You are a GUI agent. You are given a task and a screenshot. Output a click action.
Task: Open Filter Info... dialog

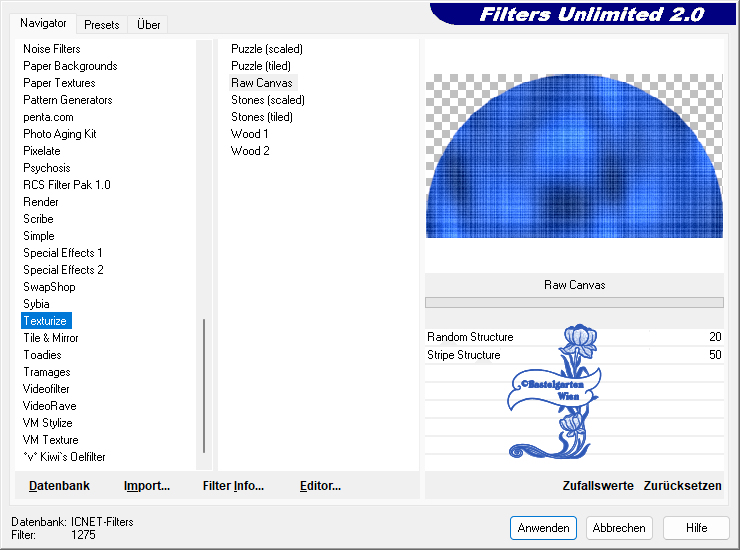(233, 486)
